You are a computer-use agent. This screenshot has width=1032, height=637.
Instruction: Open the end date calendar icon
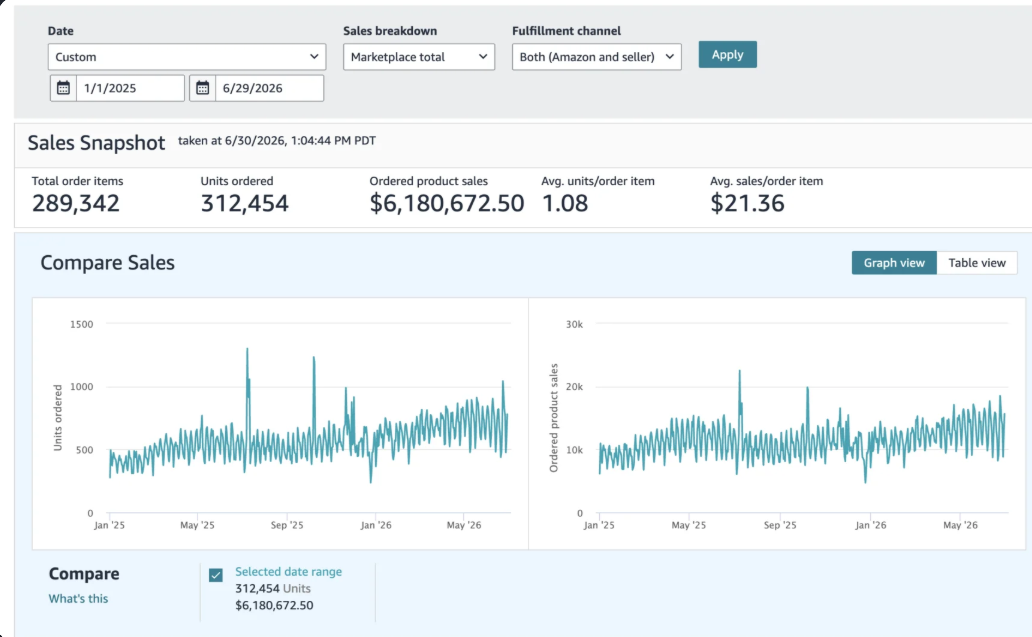click(203, 88)
